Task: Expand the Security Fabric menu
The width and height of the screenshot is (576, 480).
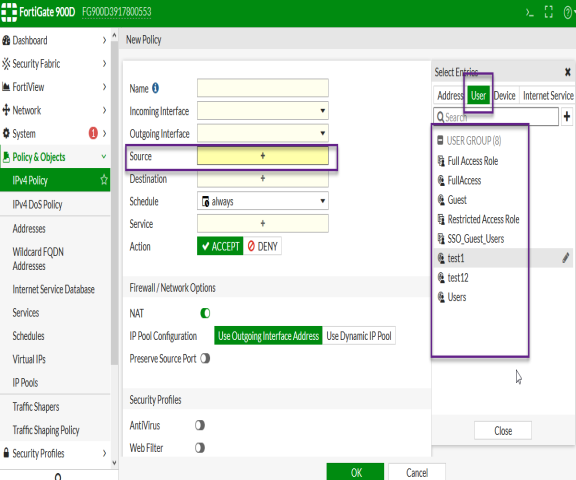Action: point(55,64)
